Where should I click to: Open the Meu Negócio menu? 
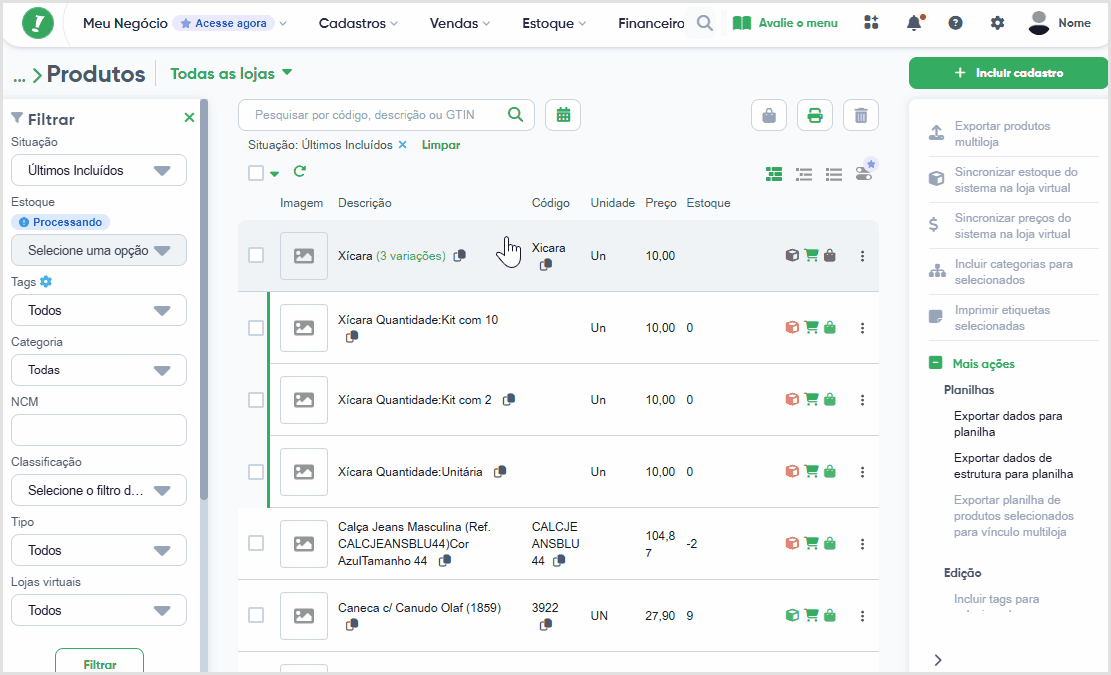tap(125, 23)
